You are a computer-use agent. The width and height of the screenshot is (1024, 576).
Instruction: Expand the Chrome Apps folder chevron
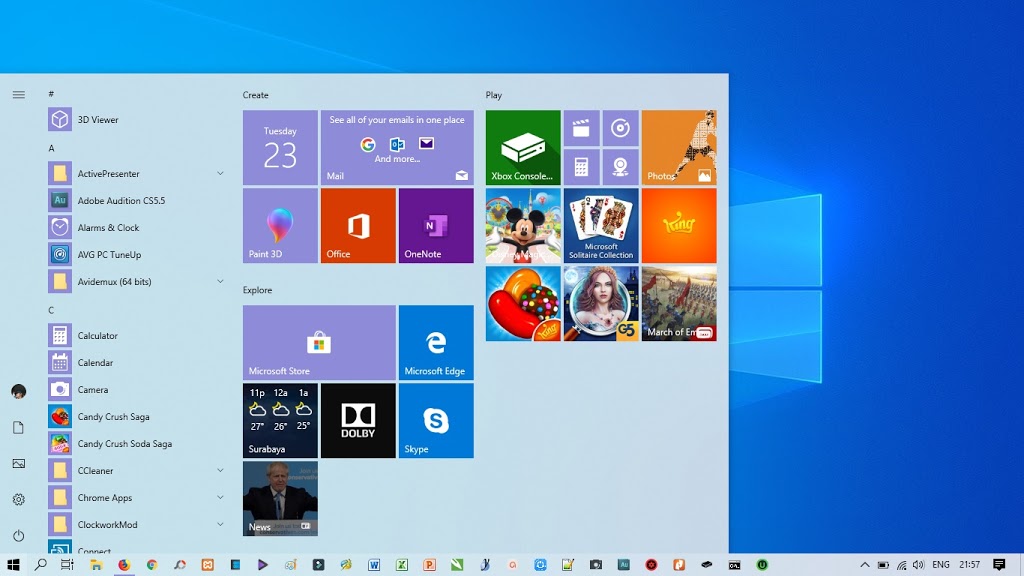pos(220,497)
